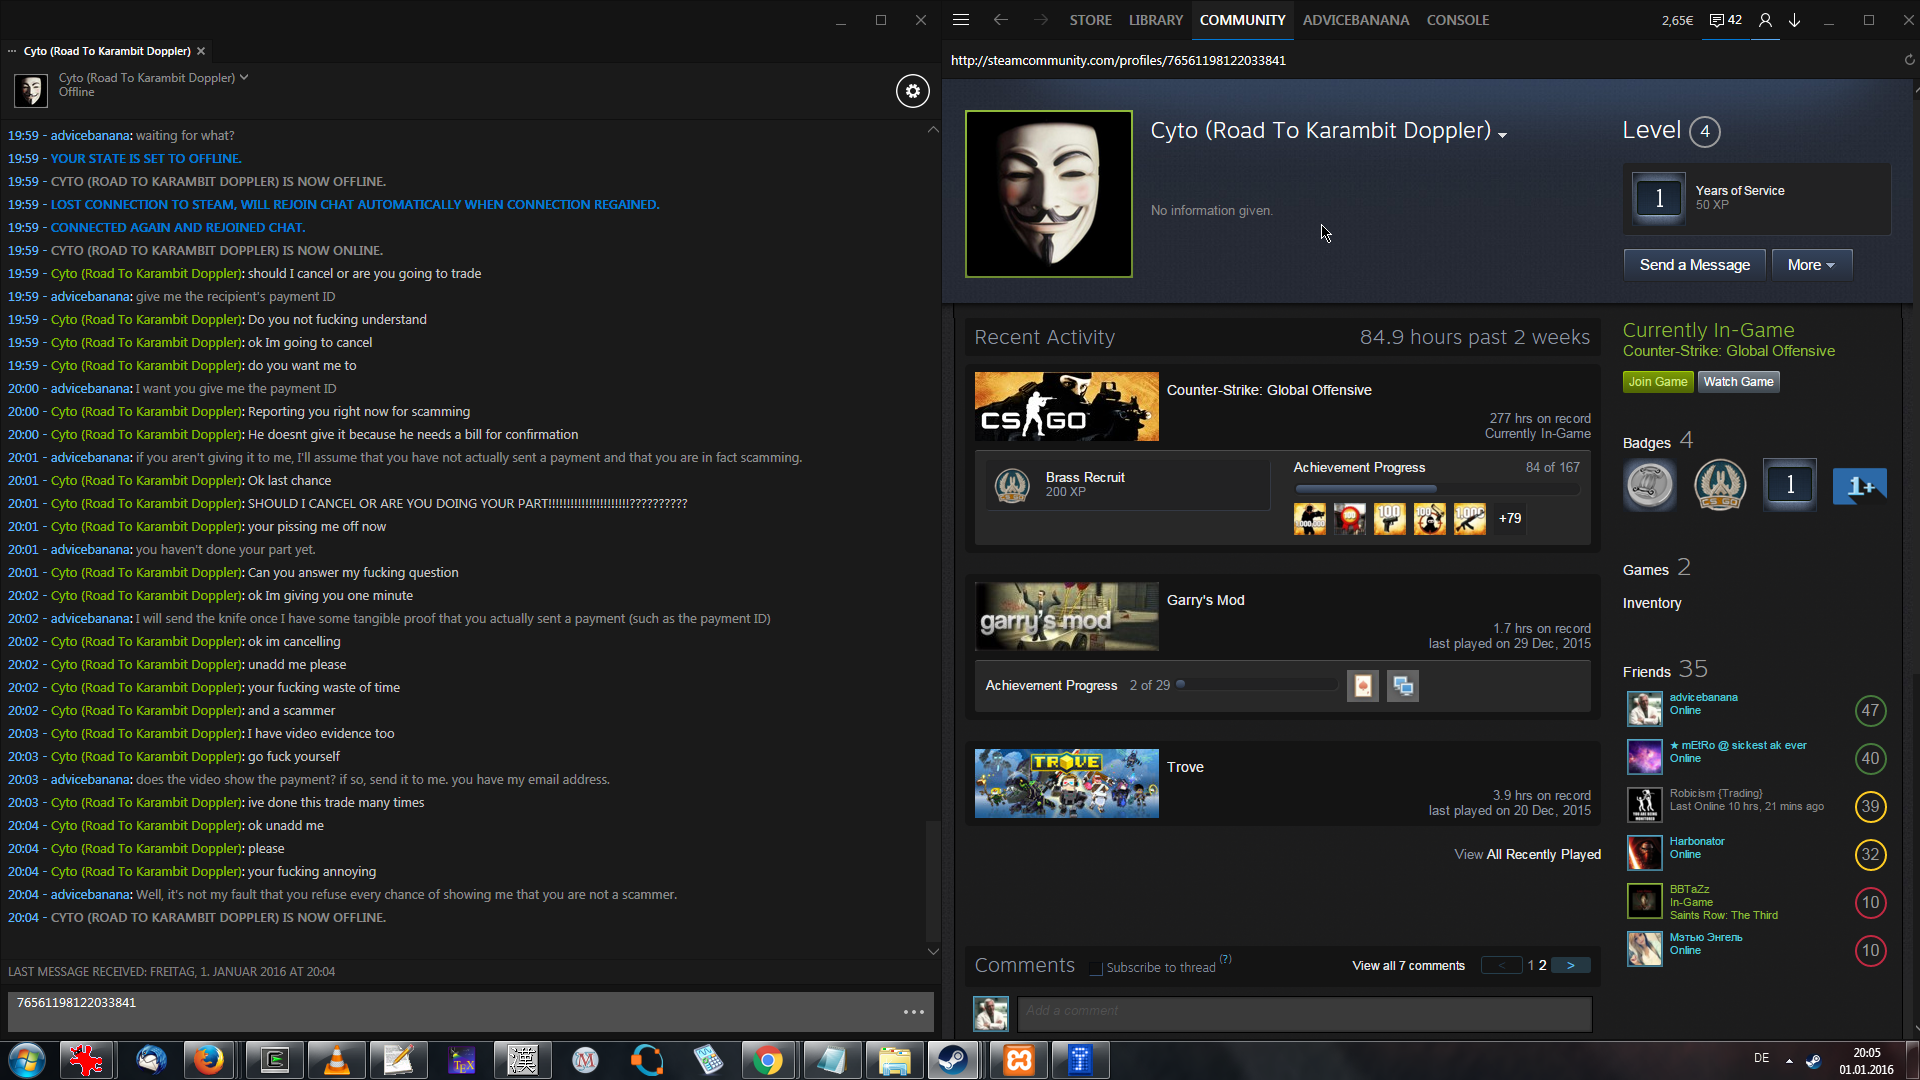Viewport: 1920px width, 1080px height.
Task: Expand dropdown arrow next to profile name
Action: click(1502, 135)
